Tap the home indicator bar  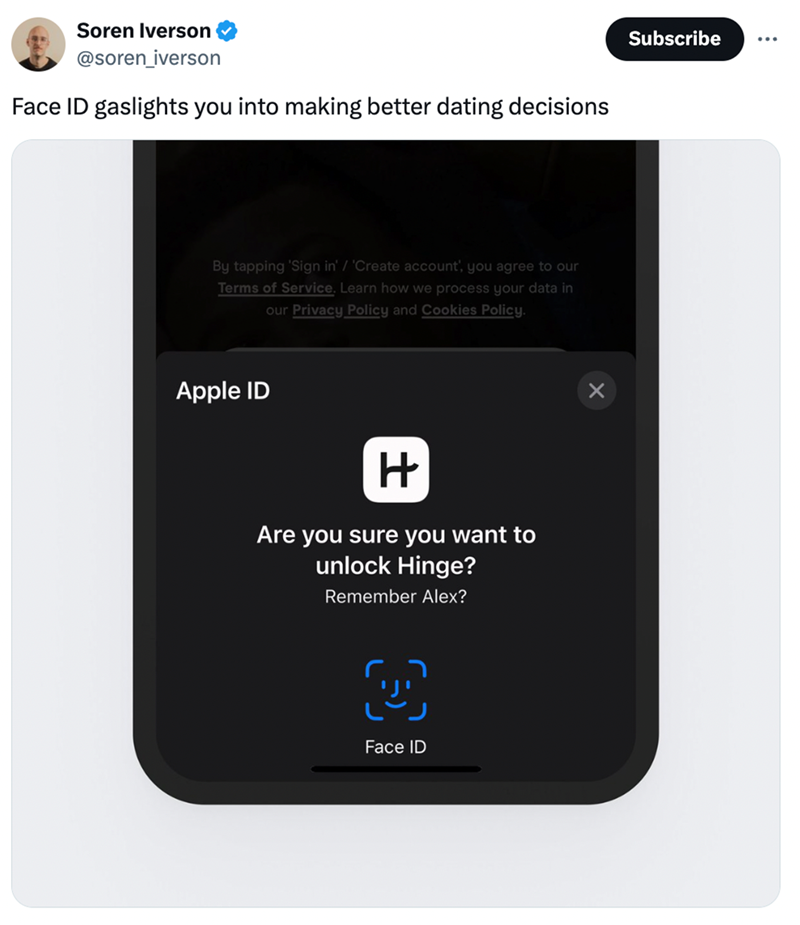click(x=396, y=769)
